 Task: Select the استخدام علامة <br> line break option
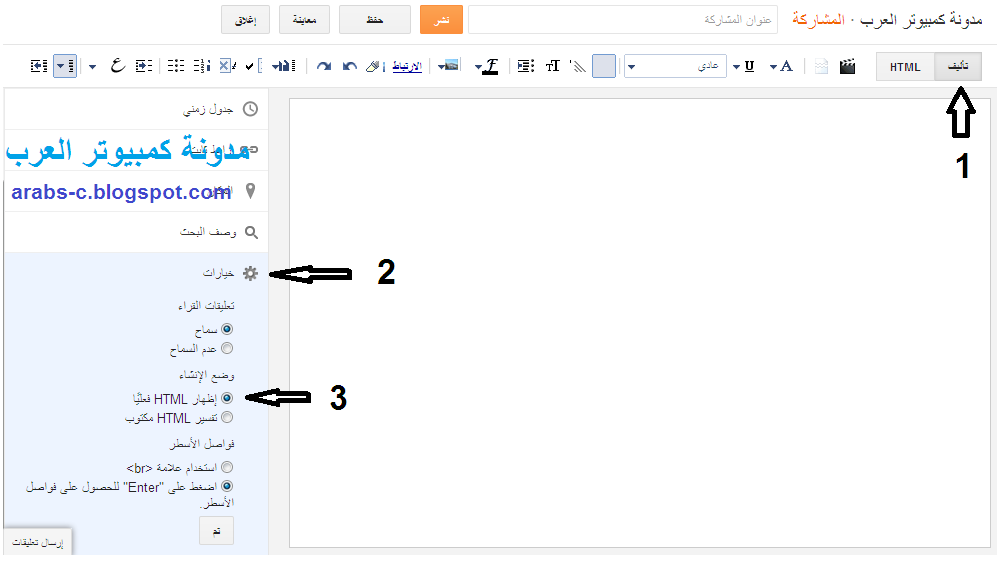(x=227, y=467)
